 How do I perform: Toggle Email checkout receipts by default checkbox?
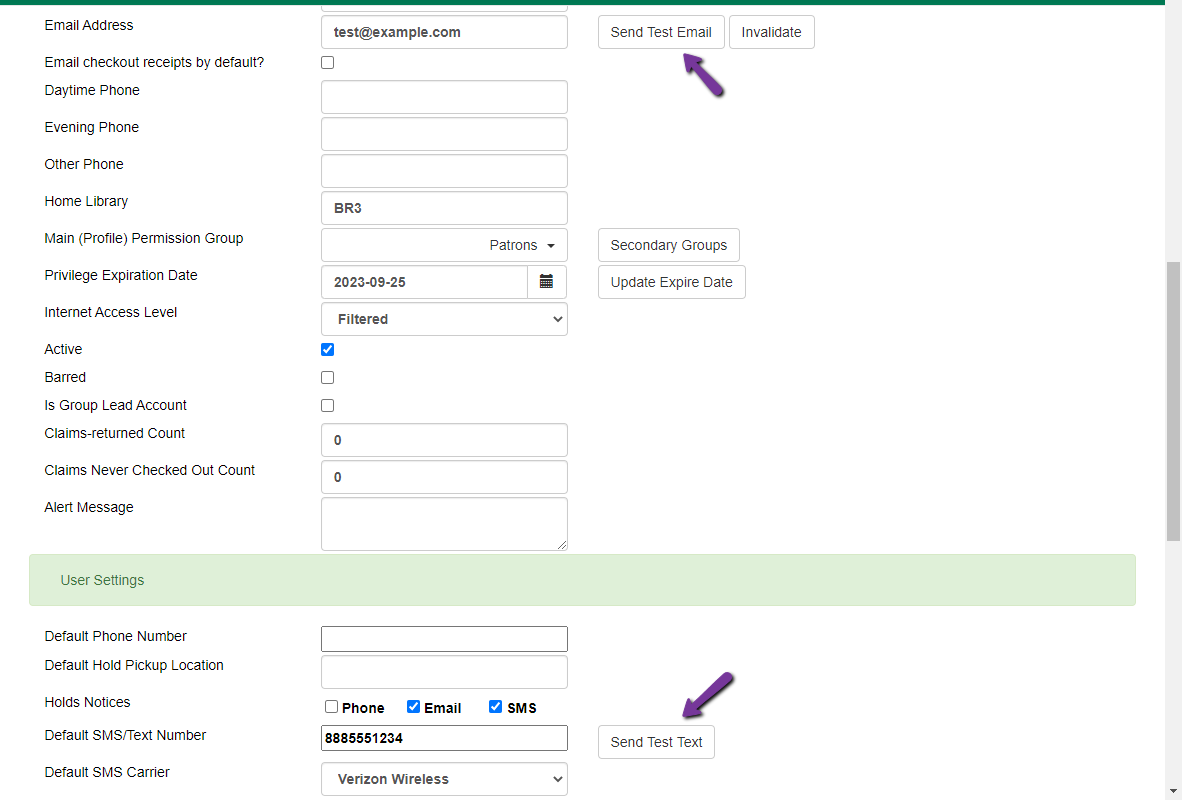327,63
